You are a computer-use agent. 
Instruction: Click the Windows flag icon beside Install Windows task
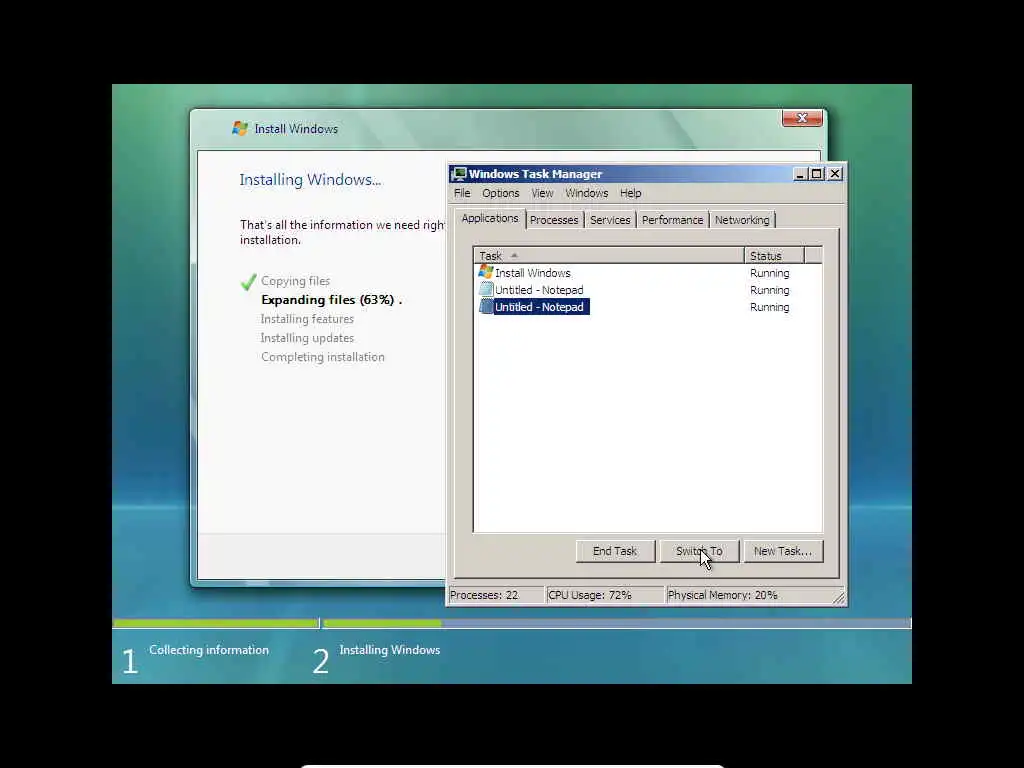pyautogui.click(x=485, y=272)
